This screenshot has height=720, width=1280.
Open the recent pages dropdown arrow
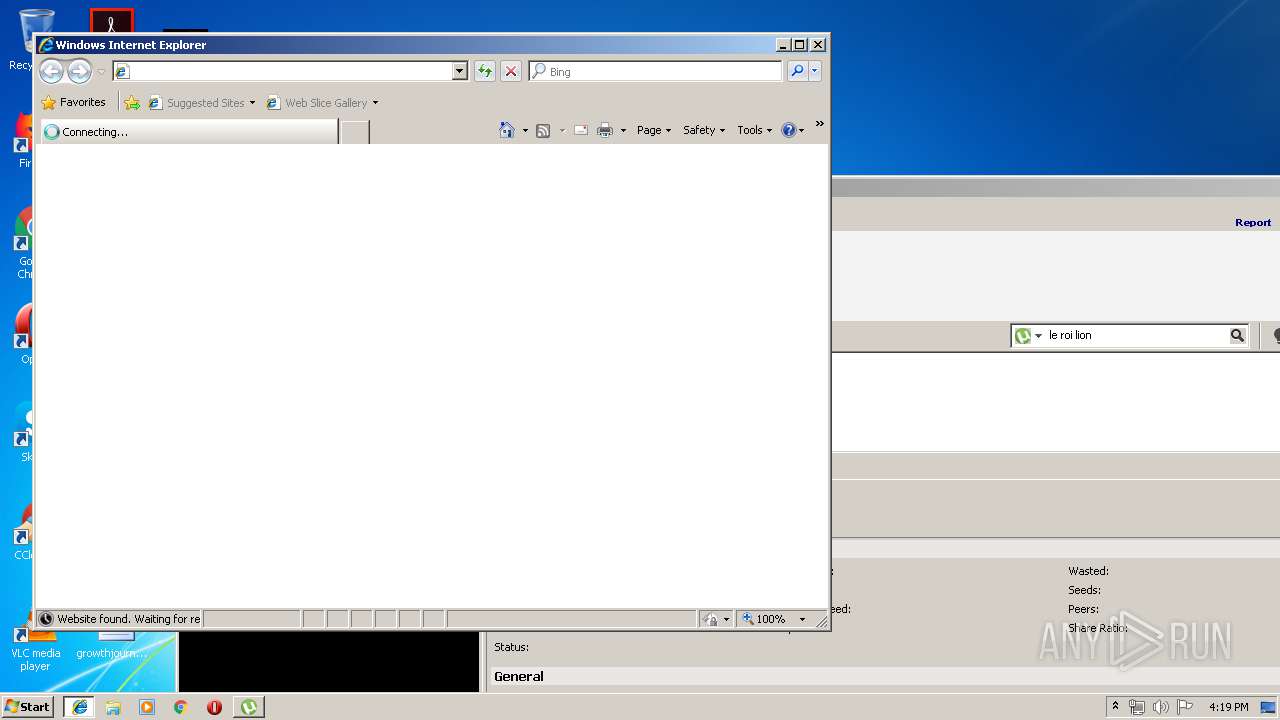(x=101, y=72)
